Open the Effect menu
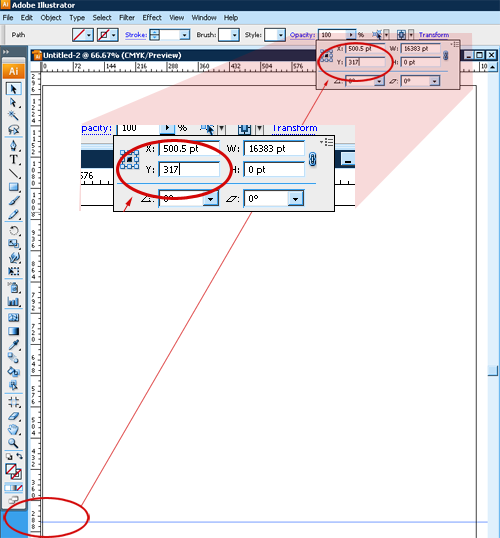 (x=152, y=18)
